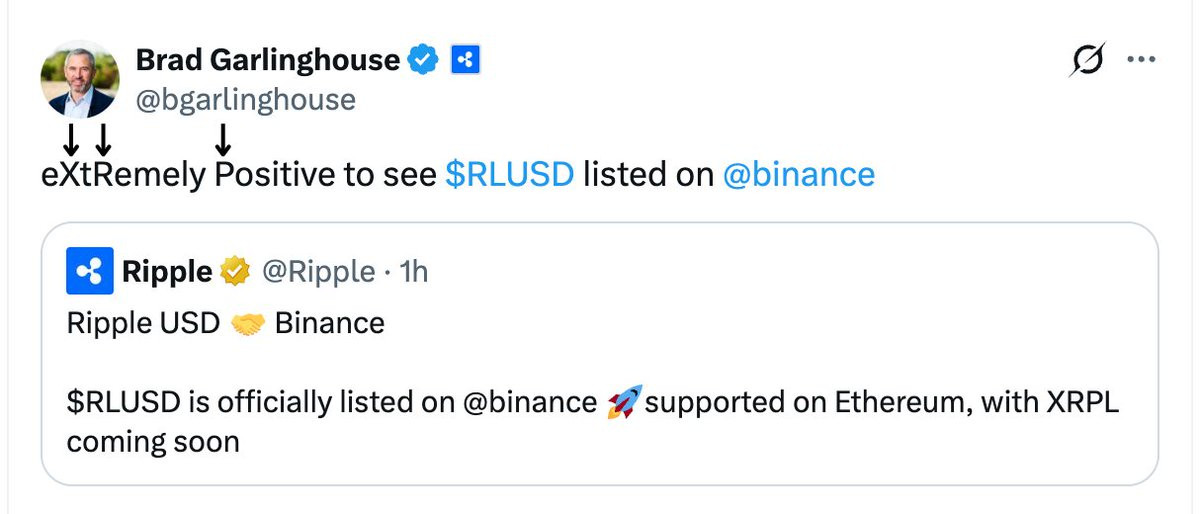Click the "coming soon" line in quoted post

coord(152,441)
